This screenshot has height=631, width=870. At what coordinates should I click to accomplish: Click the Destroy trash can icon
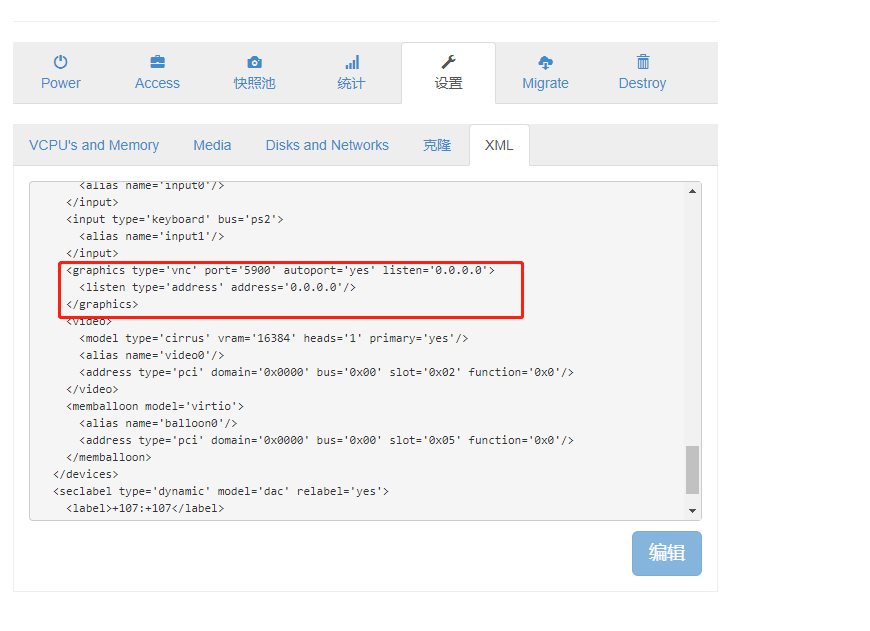click(x=642, y=61)
